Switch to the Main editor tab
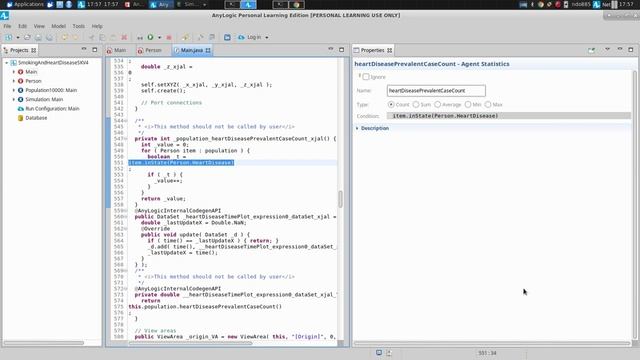640x360 pixels. (x=116, y=50)
